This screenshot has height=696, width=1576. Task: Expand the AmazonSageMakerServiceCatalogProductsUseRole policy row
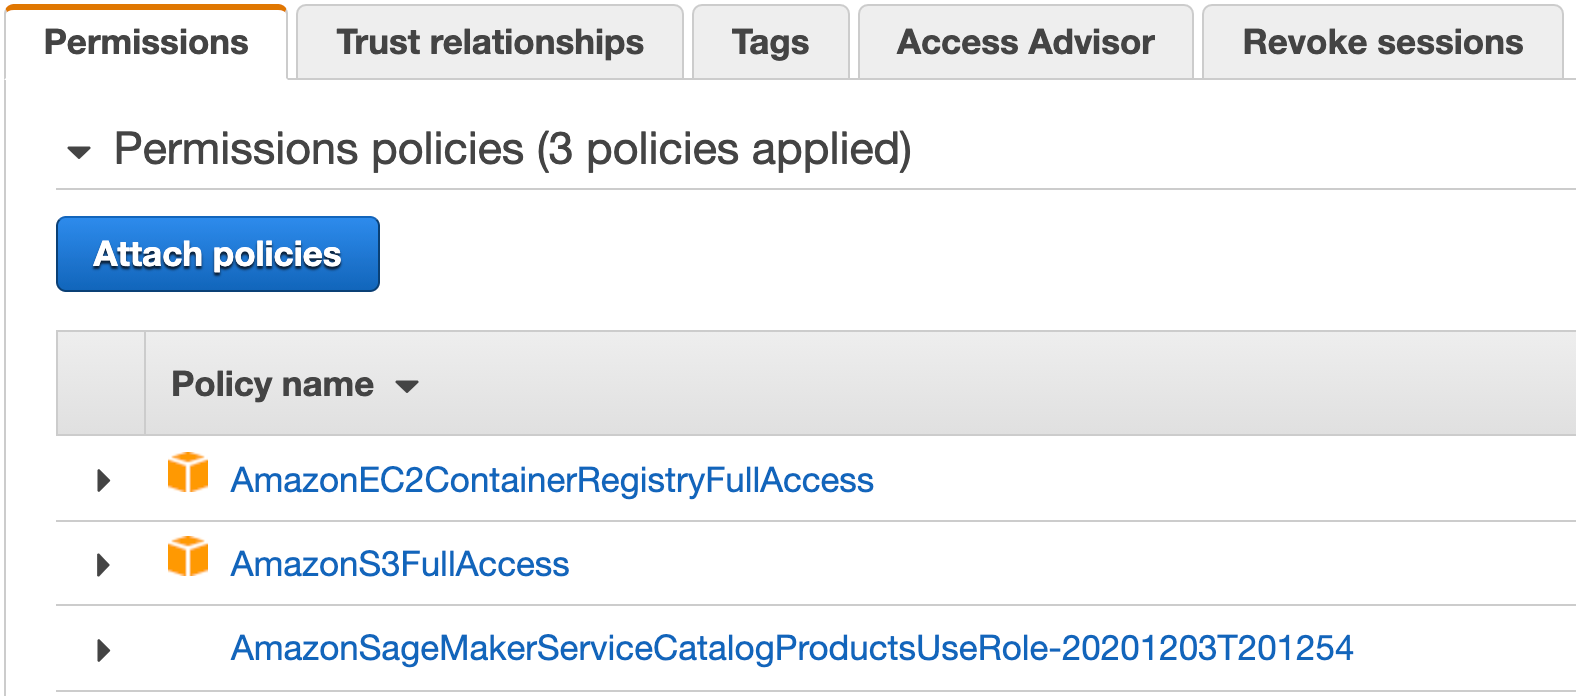(103, 651)
